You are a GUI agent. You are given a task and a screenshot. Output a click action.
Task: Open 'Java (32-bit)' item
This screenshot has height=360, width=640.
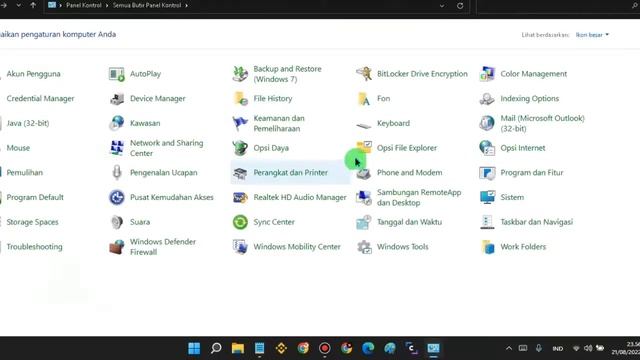tap(28, 123)
